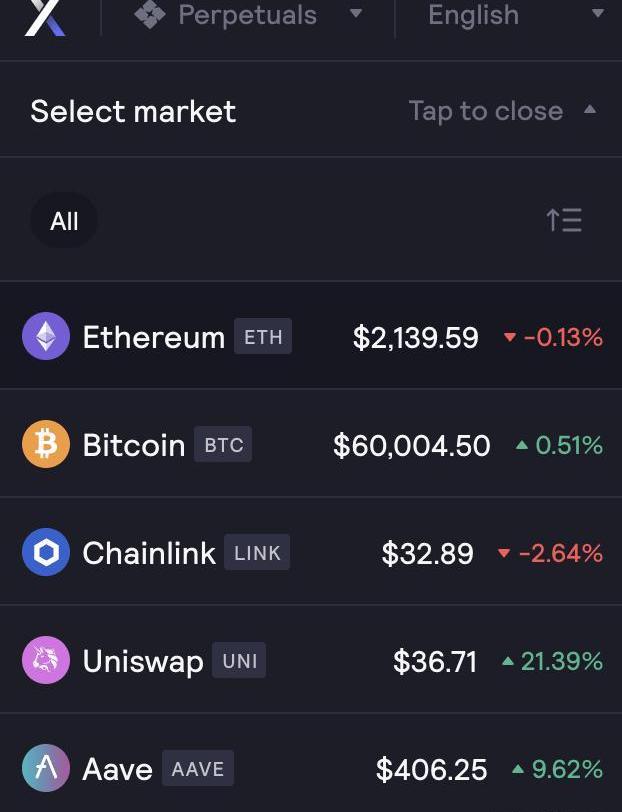Click the ETH ticker badge
Screen dimensions: 622x812
263,337
